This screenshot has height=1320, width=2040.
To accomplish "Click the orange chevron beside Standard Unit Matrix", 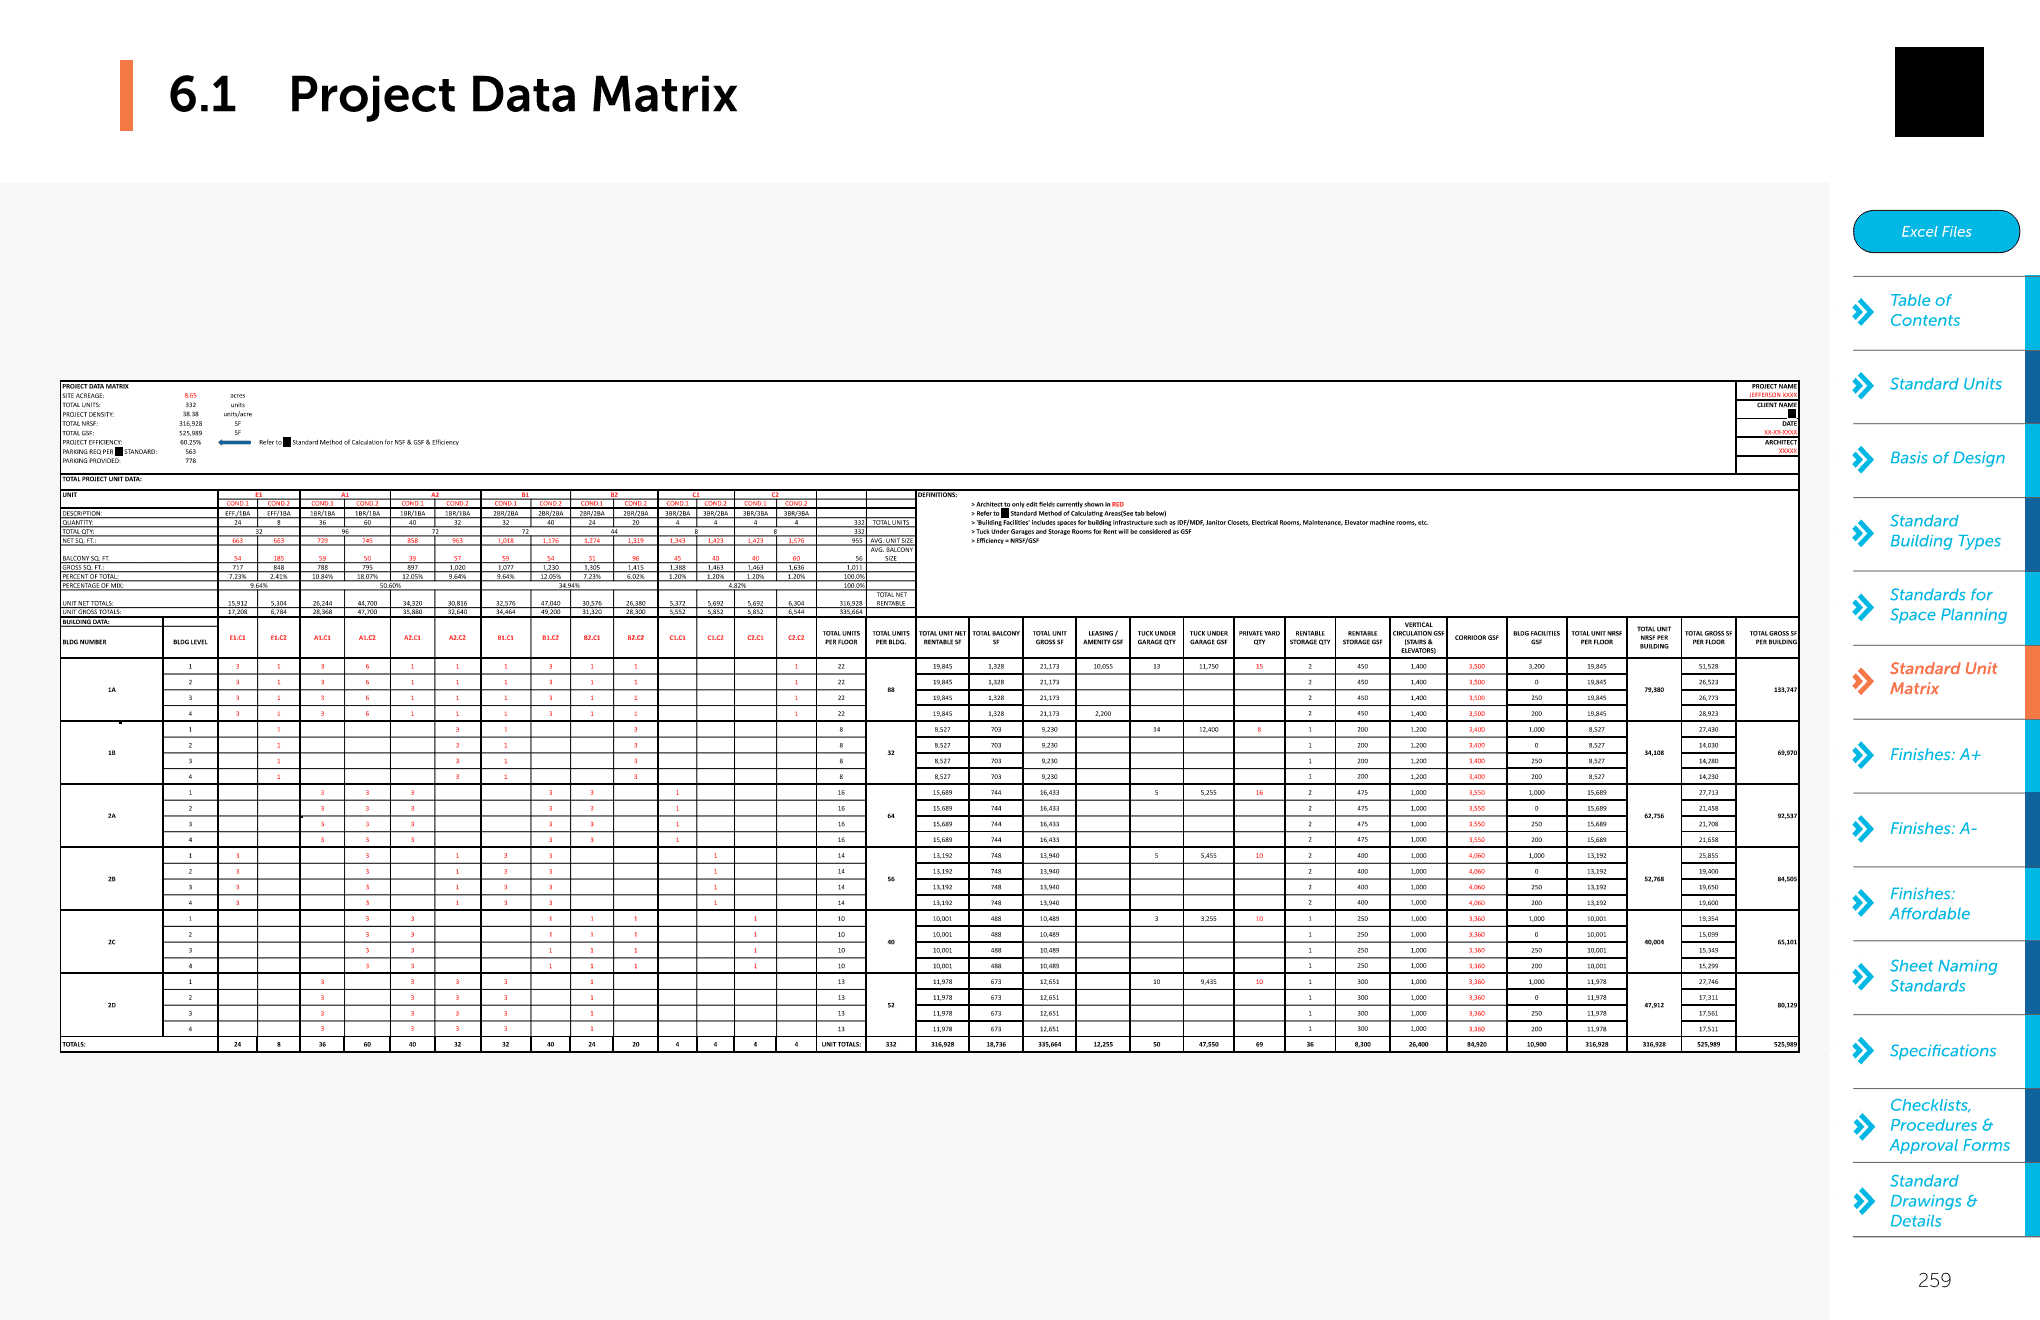I will click(x=1862, y=681).
